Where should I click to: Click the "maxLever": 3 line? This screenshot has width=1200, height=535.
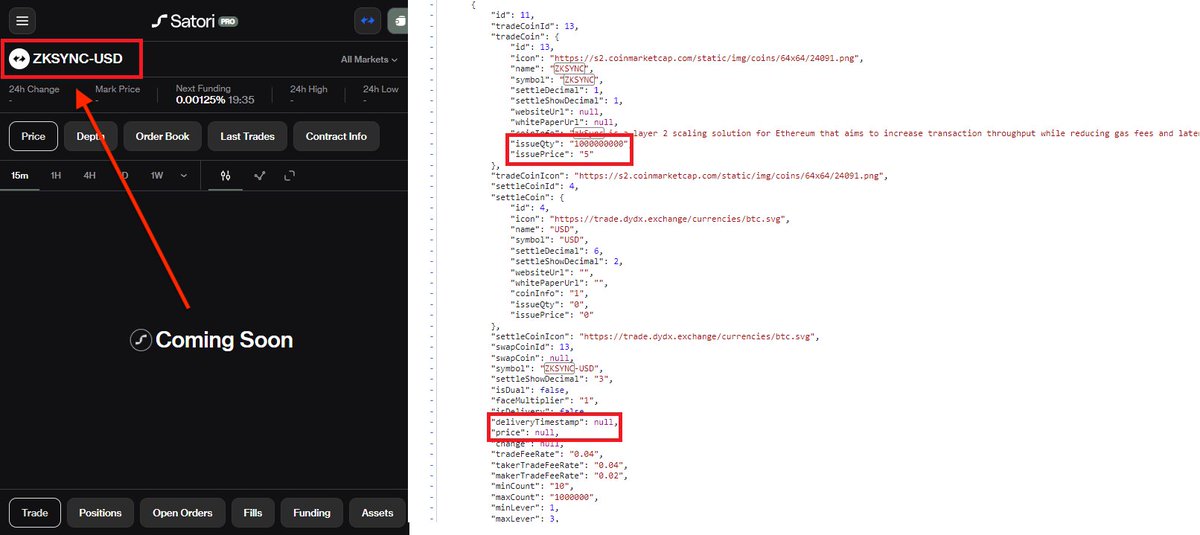(526, 519)
